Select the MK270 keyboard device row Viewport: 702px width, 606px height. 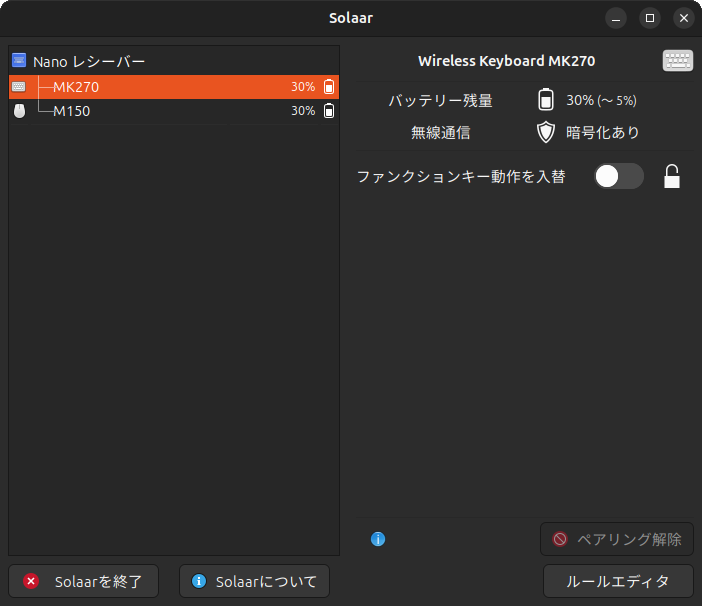point(174,87)
